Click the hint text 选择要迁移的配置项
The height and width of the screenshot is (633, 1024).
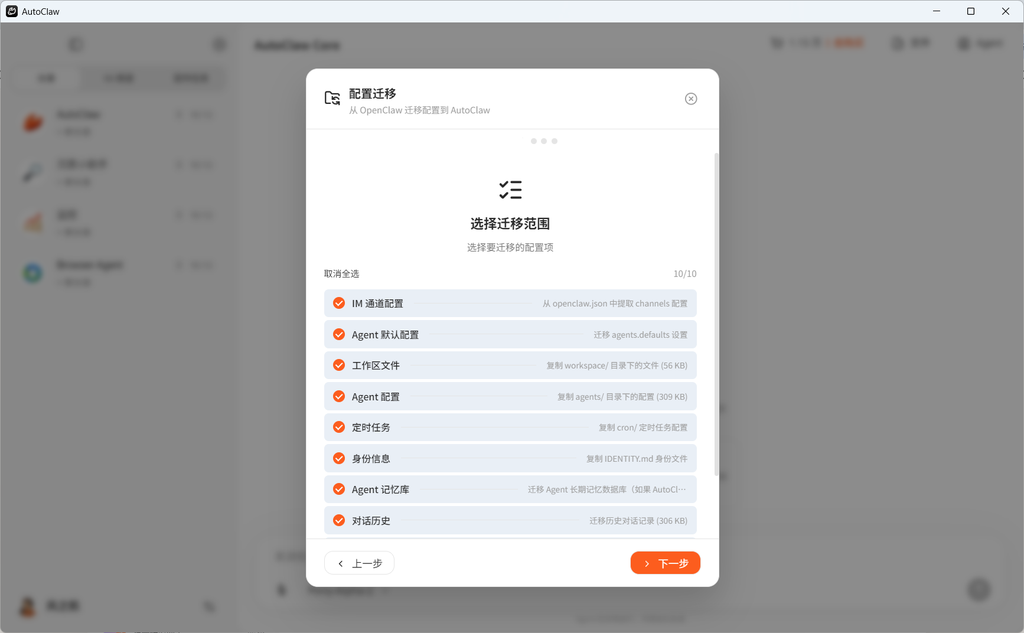pos(510,248)
